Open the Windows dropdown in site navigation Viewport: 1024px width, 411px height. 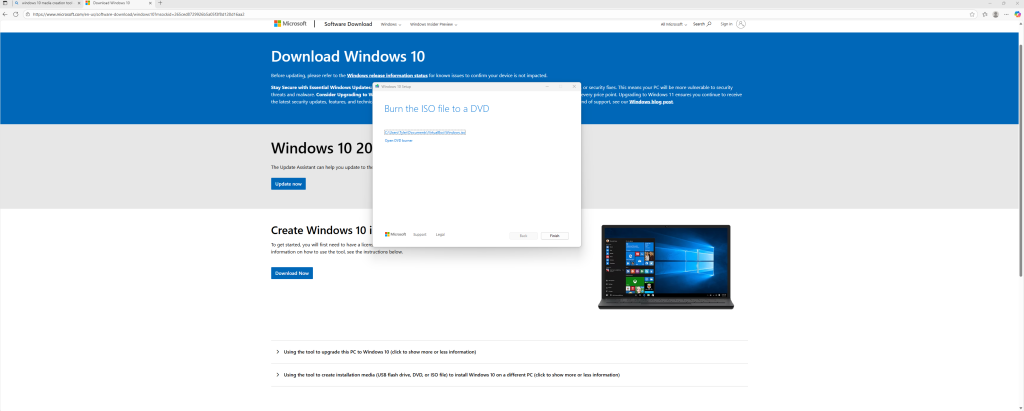pos(390,23)
